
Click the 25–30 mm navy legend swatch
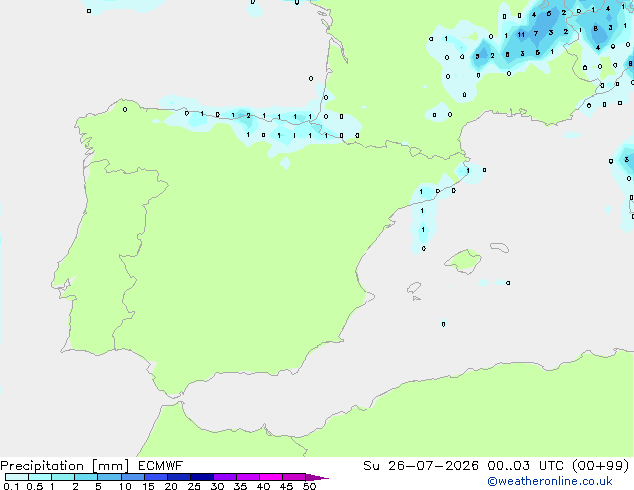coord(201,477)
